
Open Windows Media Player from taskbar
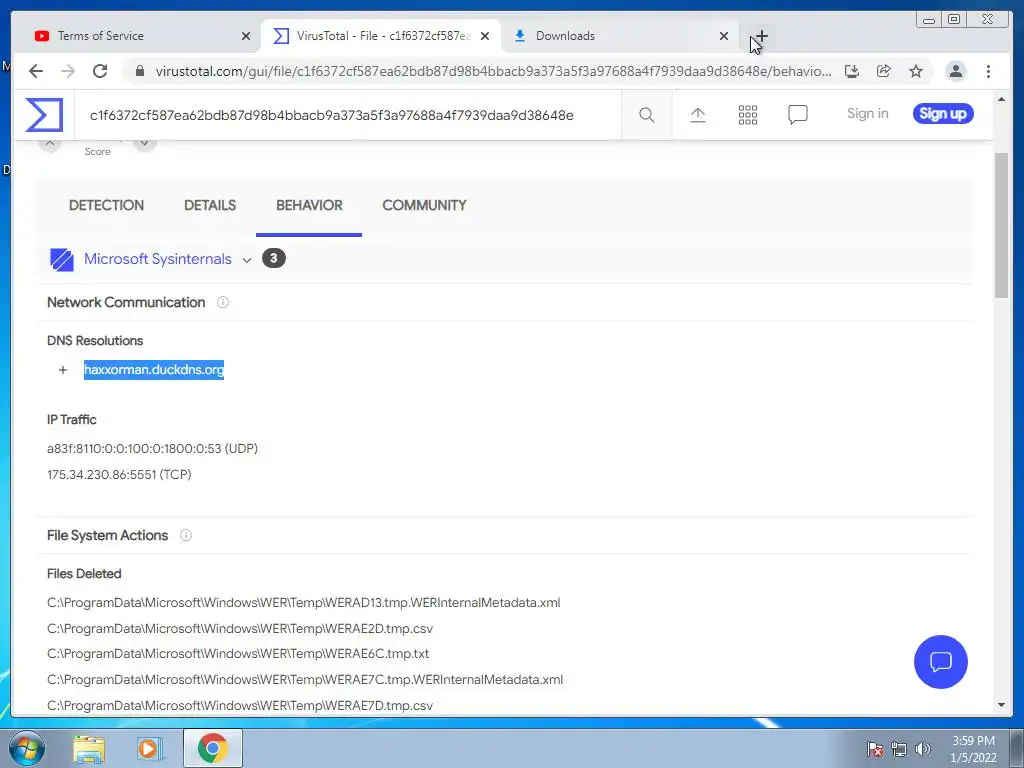150,749
